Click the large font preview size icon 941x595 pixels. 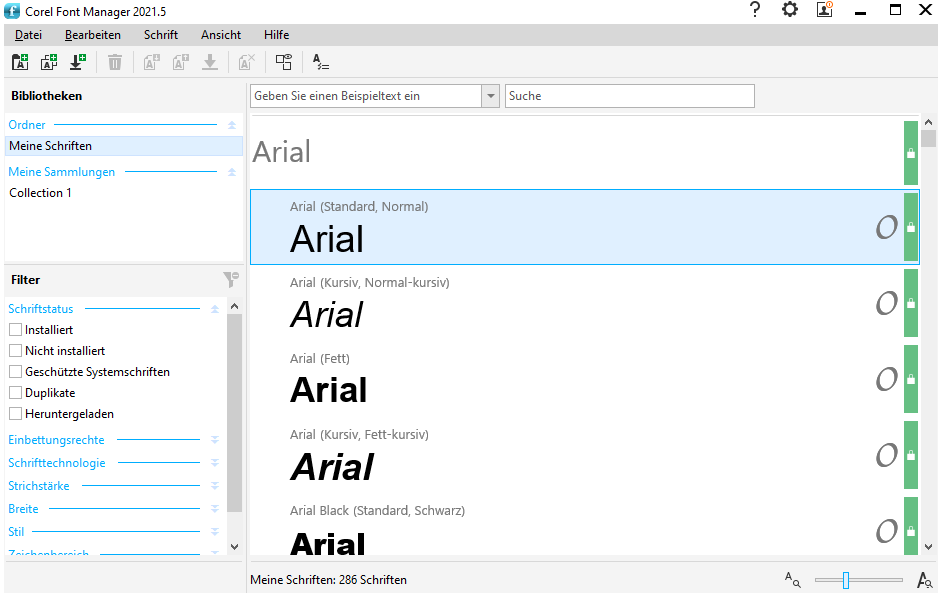click(x=925, y=579)
